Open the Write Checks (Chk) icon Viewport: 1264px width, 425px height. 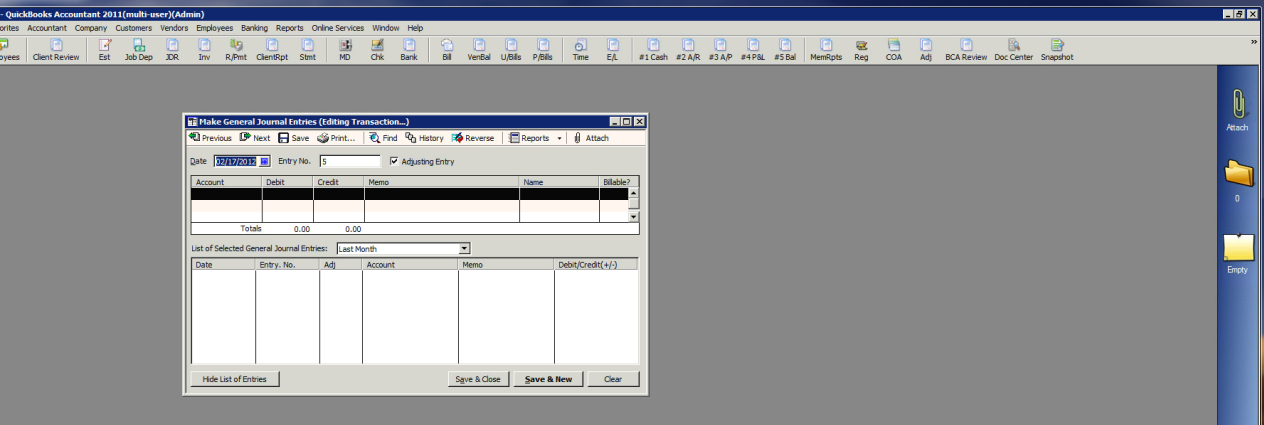377,49
